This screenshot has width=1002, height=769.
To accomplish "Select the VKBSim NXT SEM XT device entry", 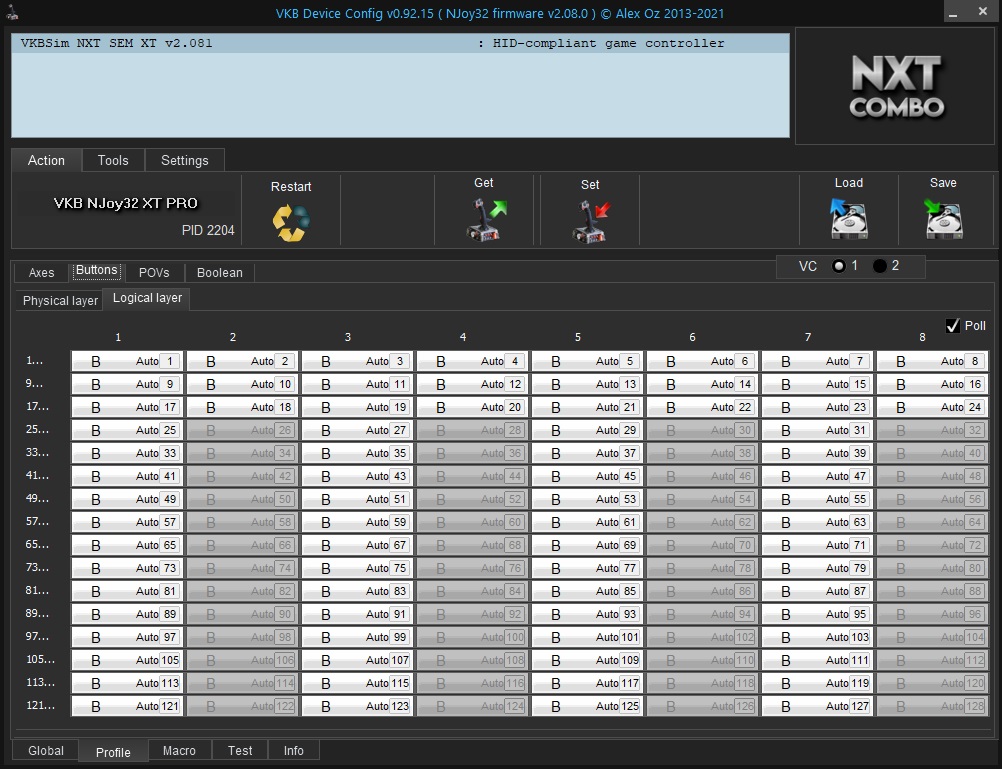I will tap(400, 44).
